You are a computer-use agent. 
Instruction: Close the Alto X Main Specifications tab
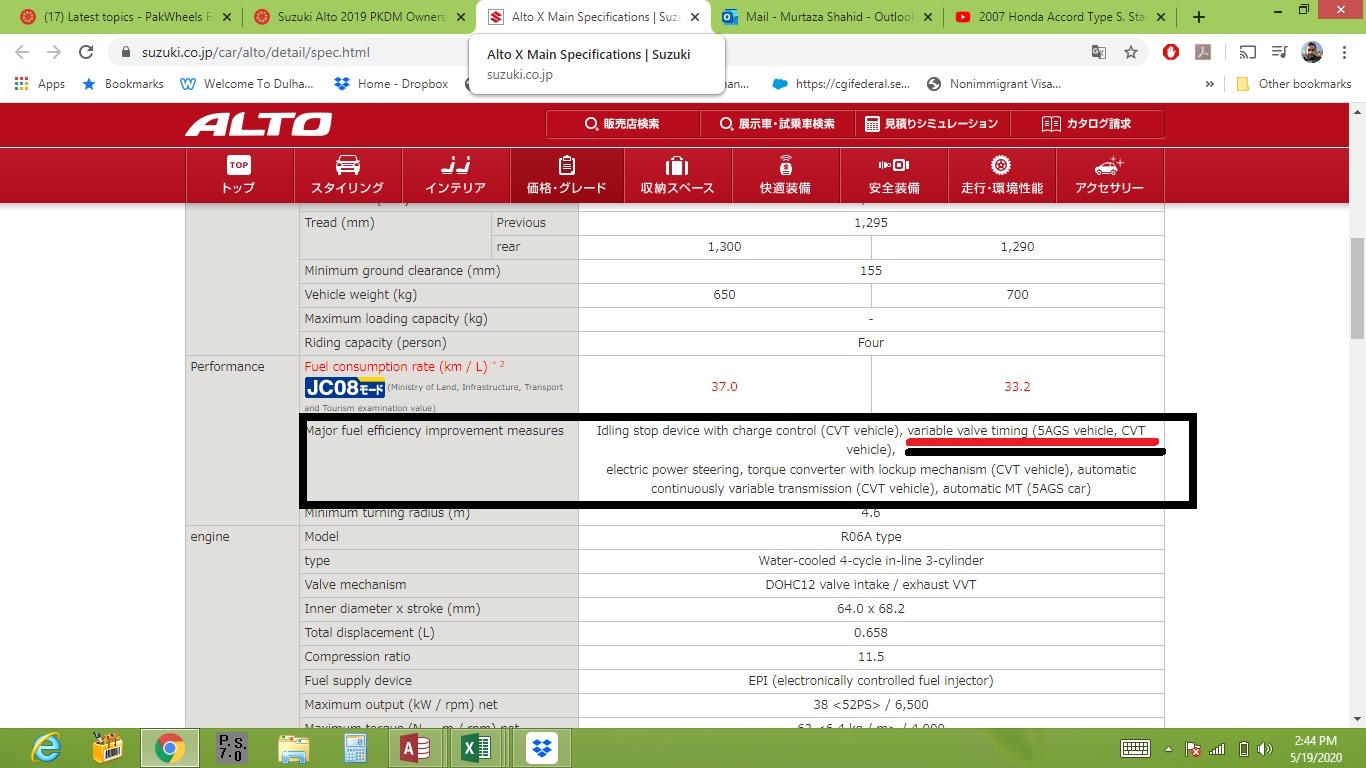click(694, 17)
